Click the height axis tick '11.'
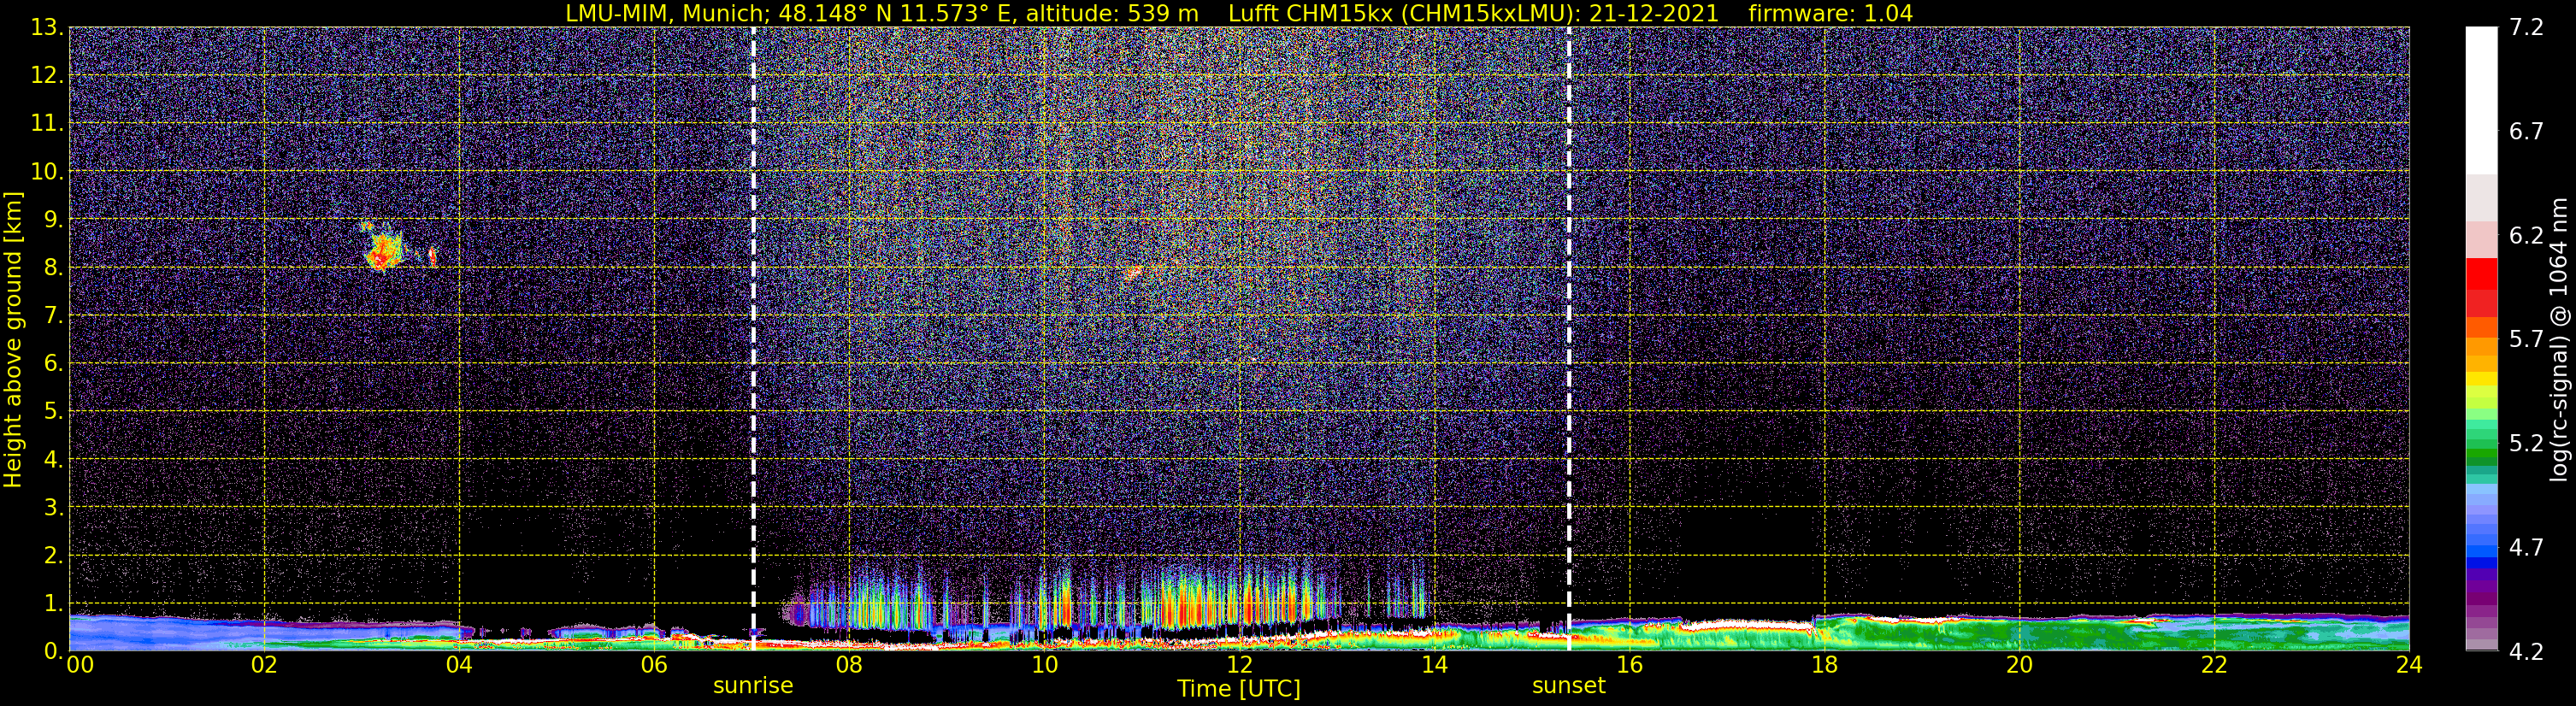This screenshot has height=706, width=2576. click(x=47, y=124)
